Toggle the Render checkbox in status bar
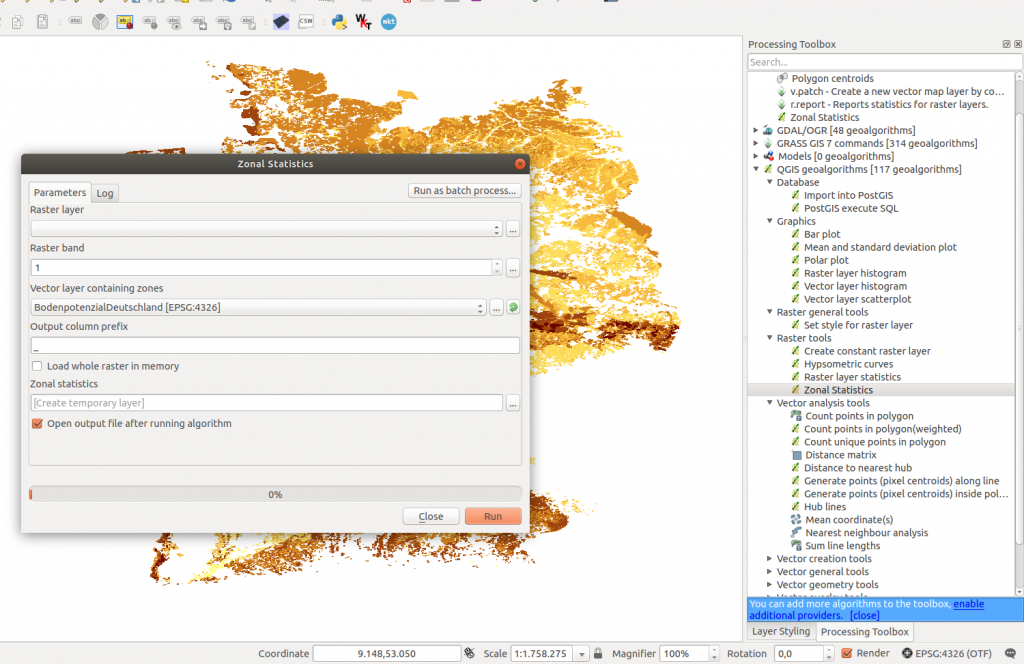This screenshot has width=1024, height=664. [847, 653]
